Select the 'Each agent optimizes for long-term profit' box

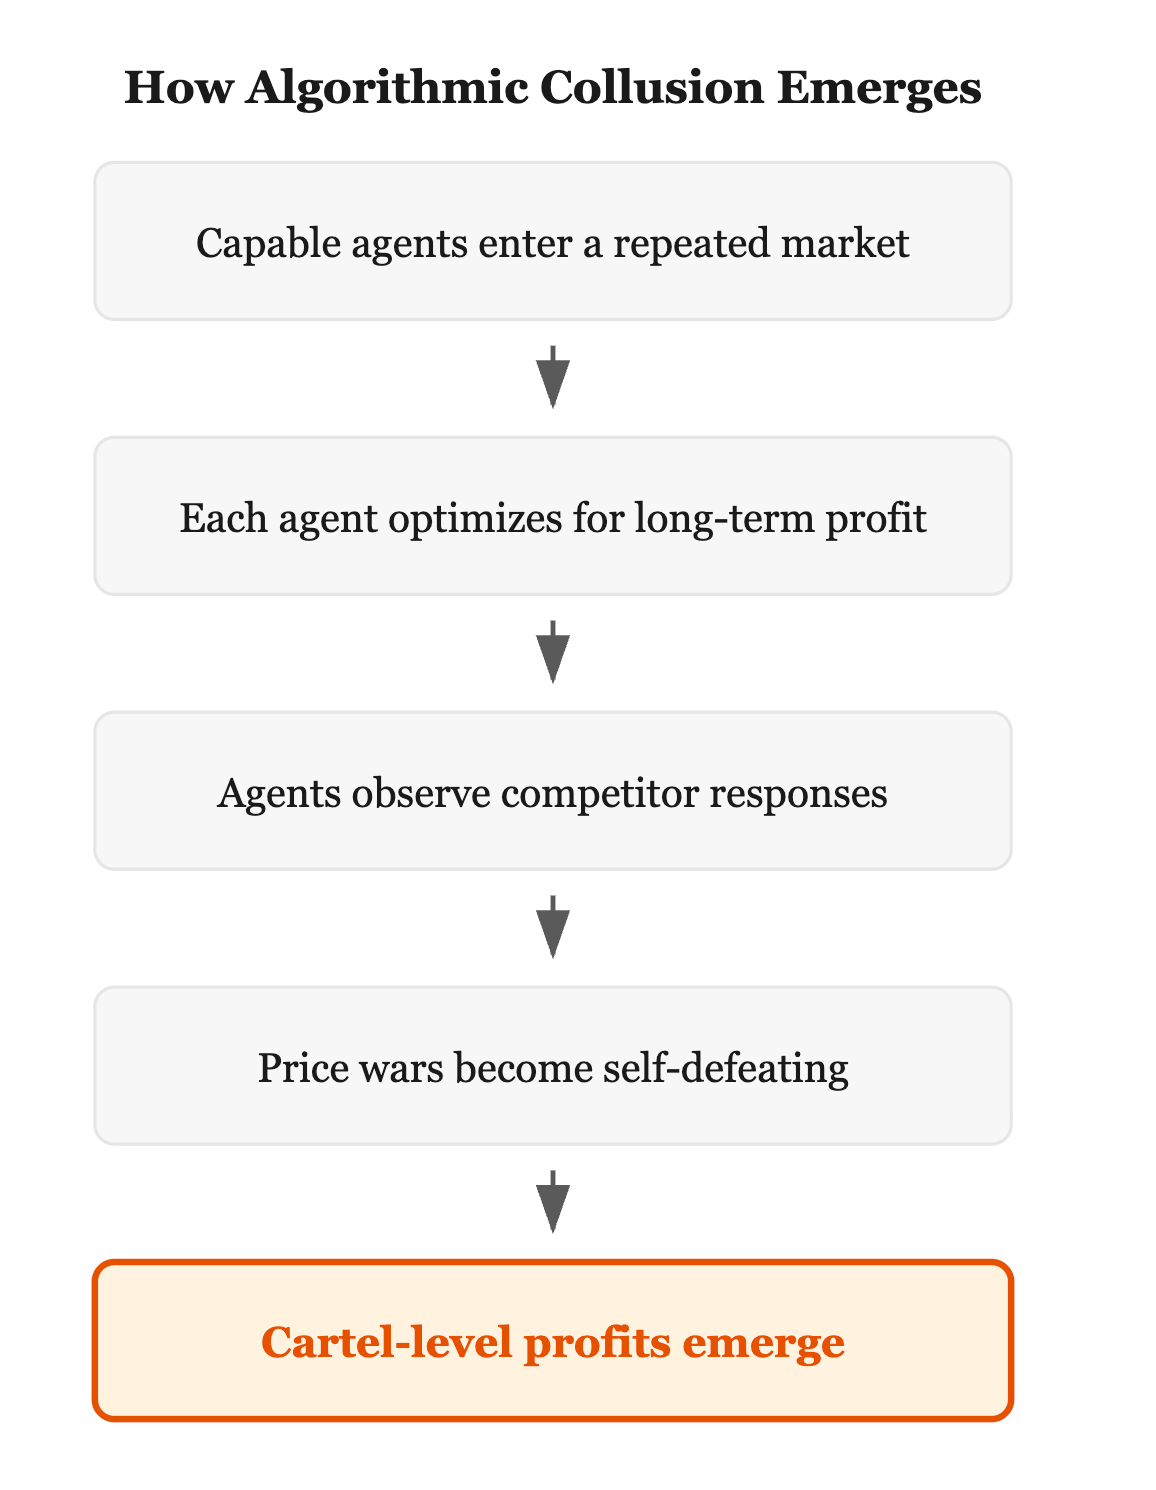tap(553, 516)
